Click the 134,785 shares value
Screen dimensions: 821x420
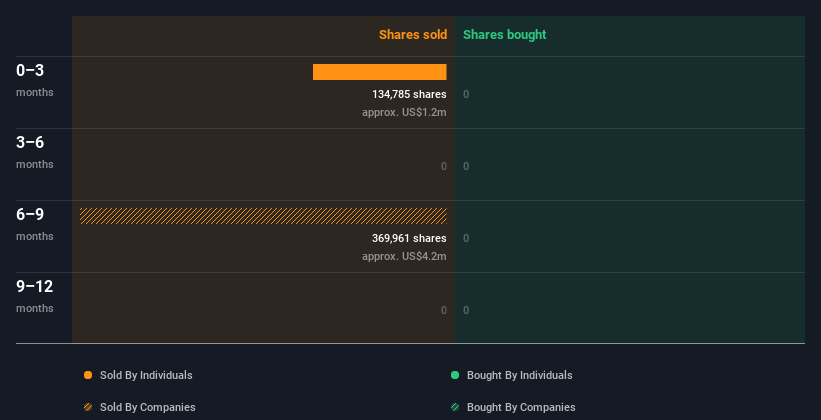(409, 94)
